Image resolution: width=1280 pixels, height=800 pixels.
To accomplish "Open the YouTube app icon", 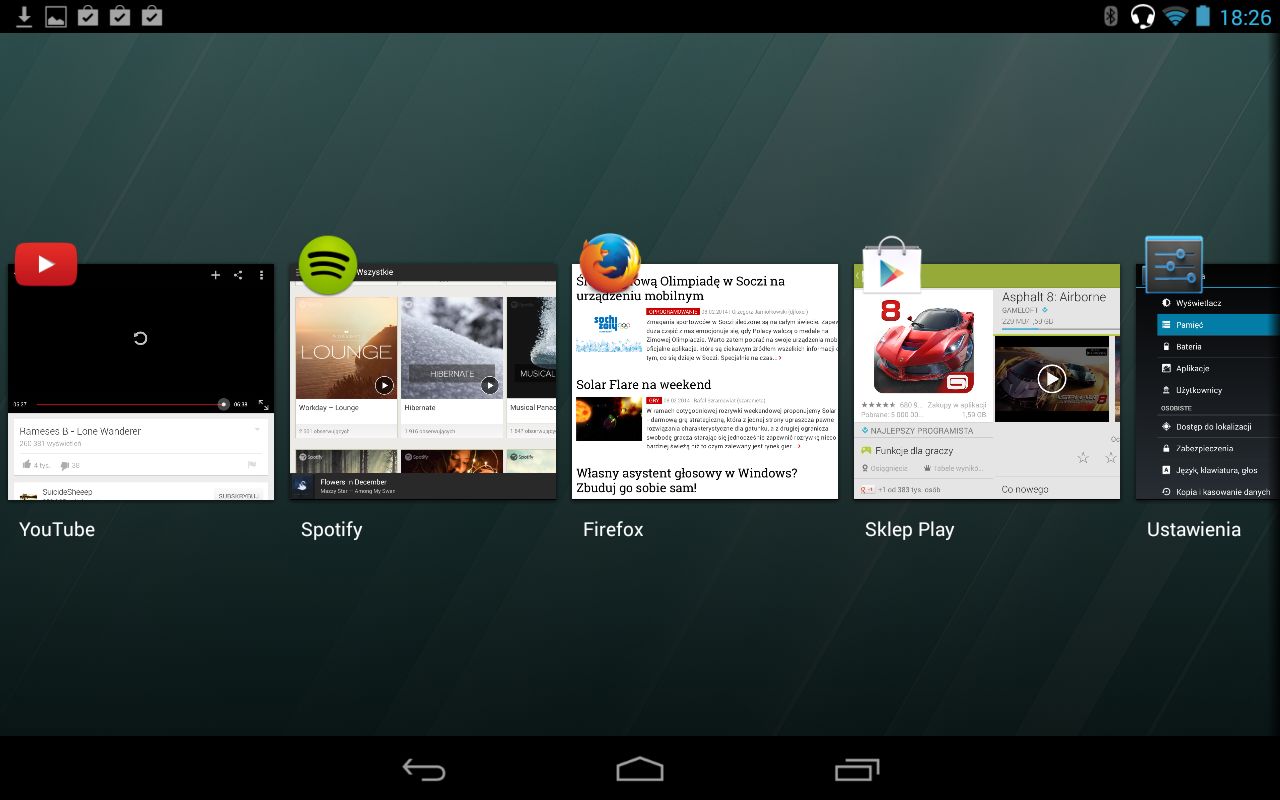I will [x=46, y=264].
